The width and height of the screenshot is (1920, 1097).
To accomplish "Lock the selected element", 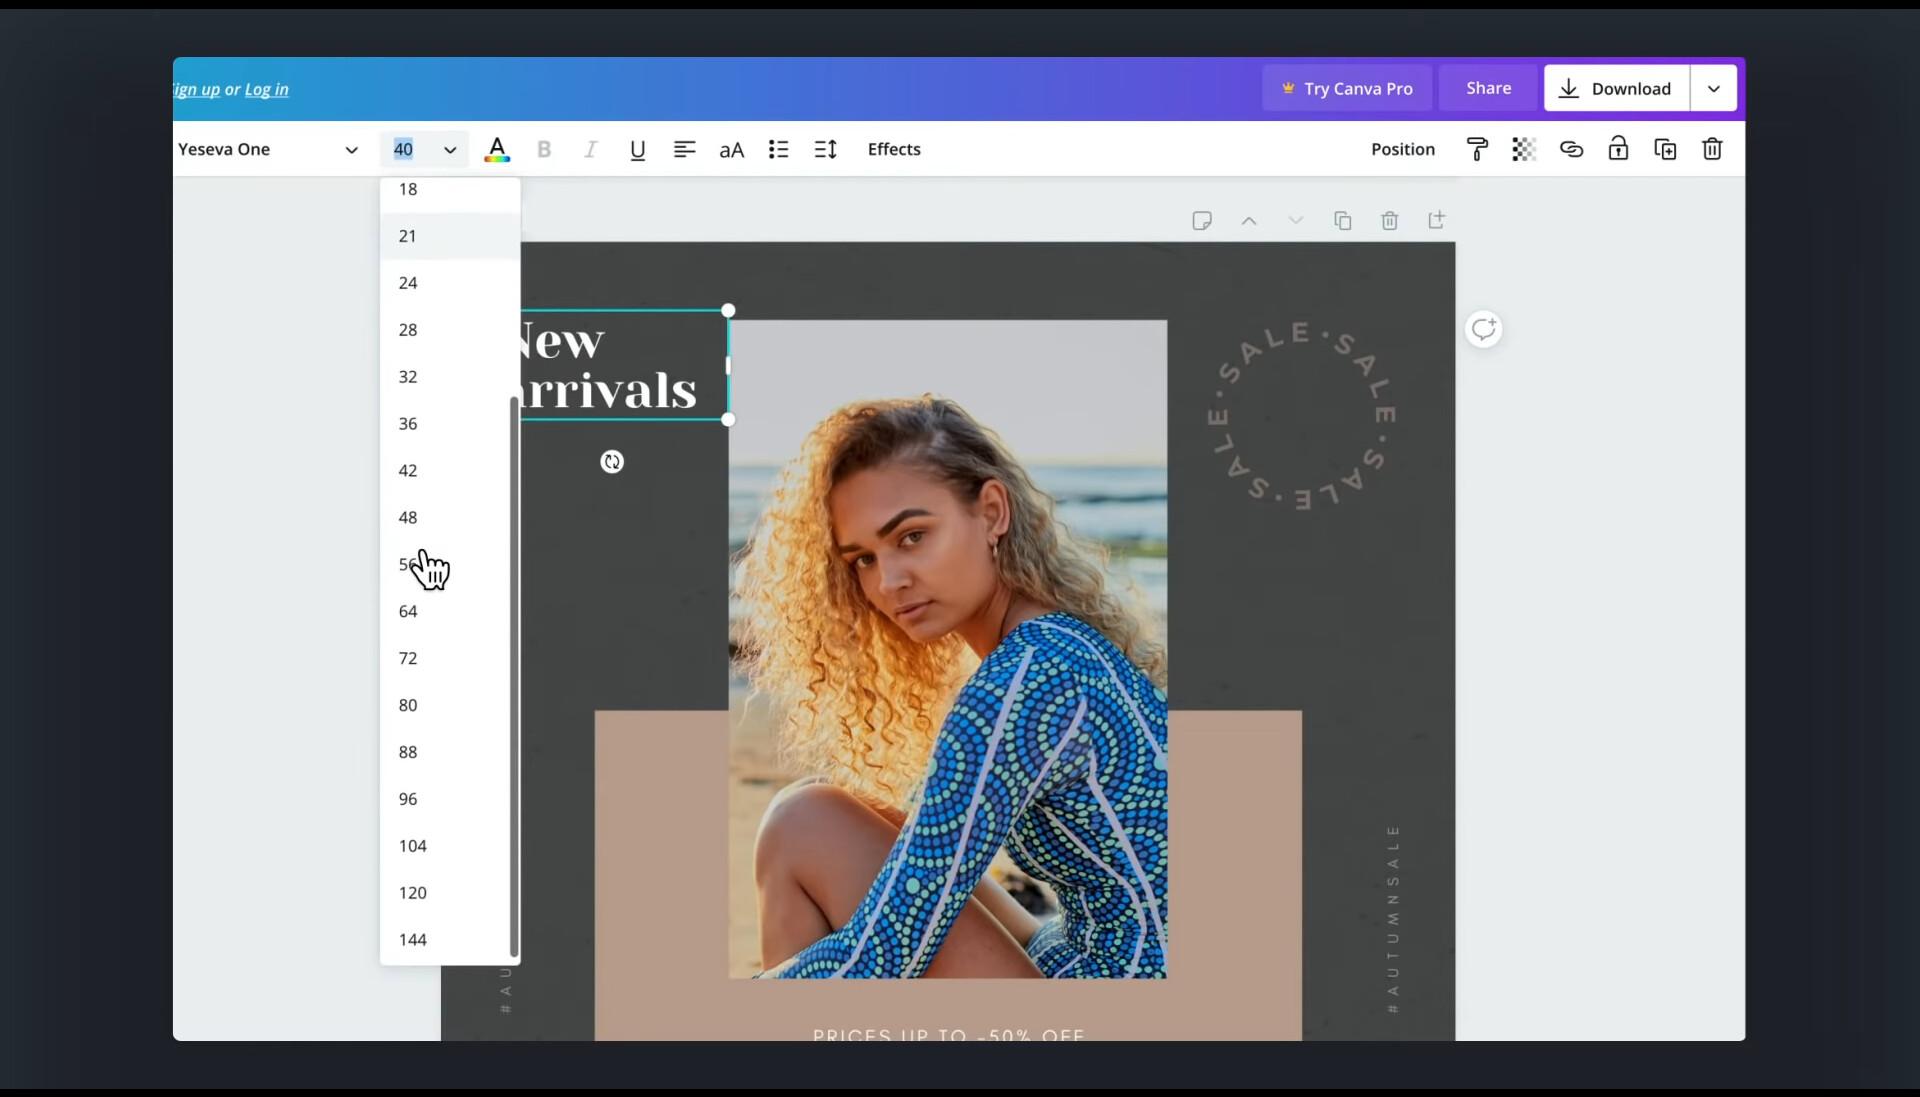I will click(x=1618, y=150).
